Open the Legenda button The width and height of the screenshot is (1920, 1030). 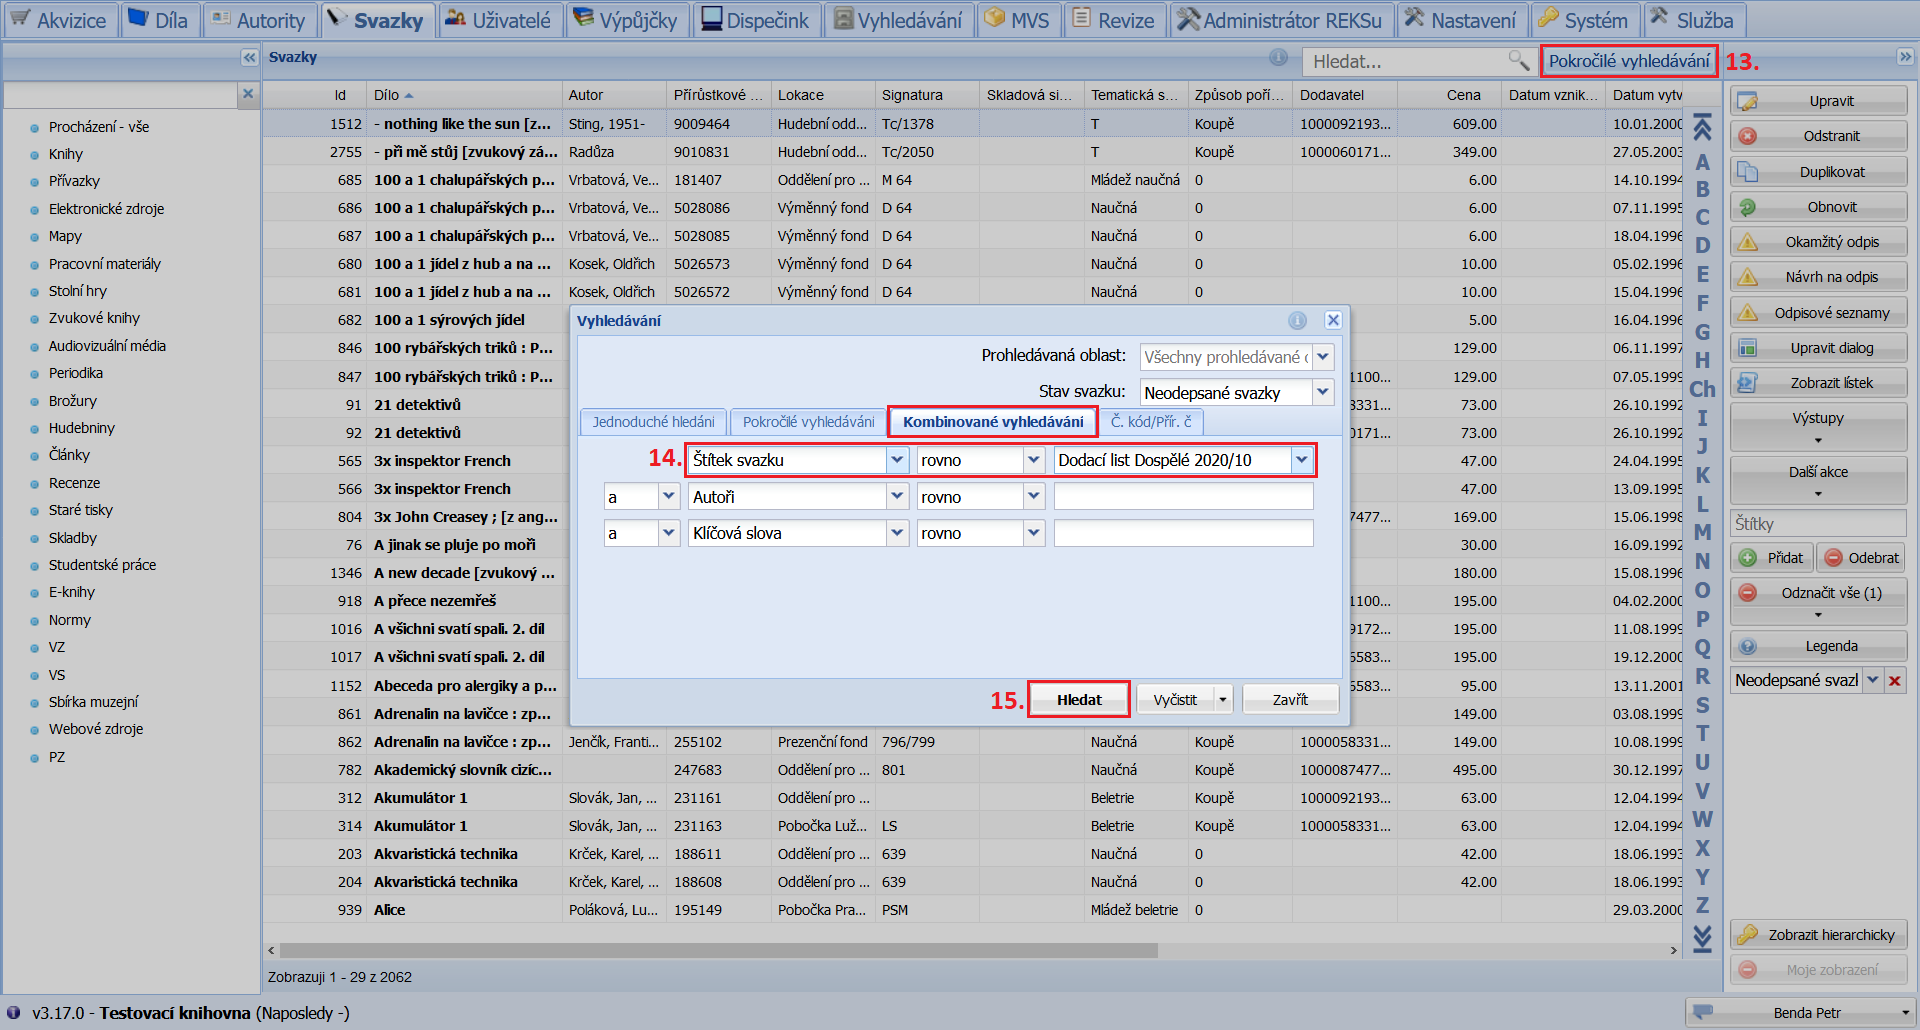(x=1819, y=647)
